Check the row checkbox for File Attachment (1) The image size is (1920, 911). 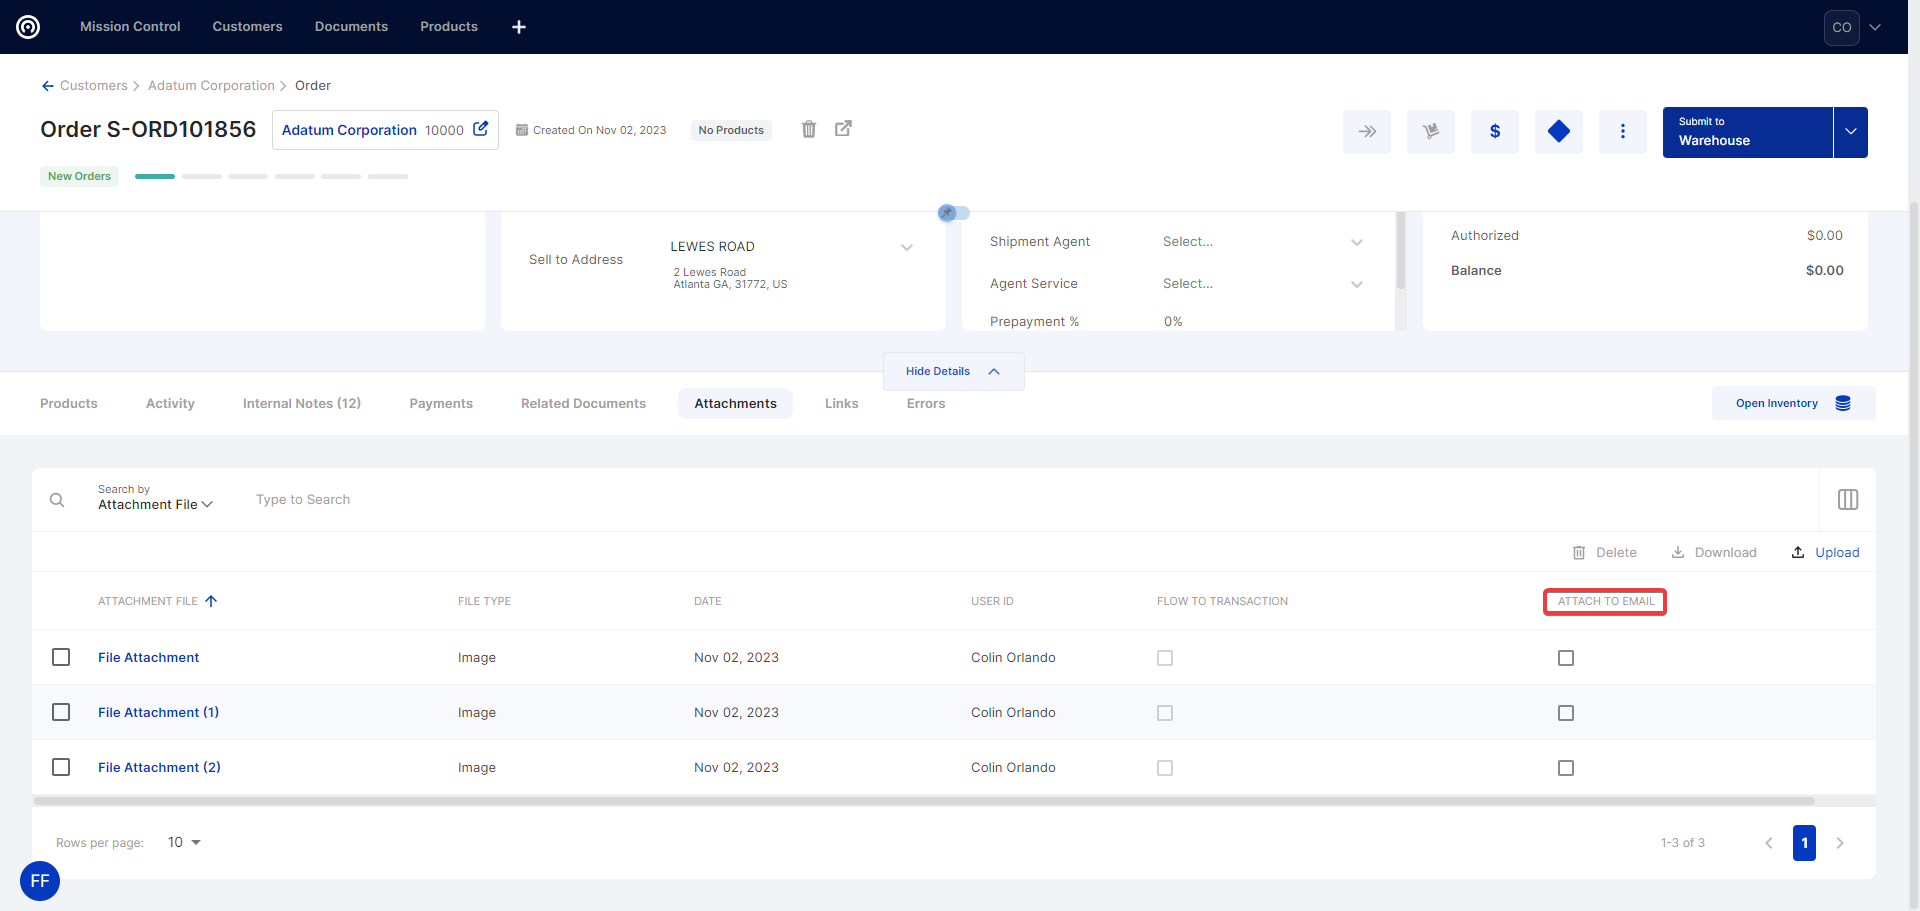(x=61, y=712)
